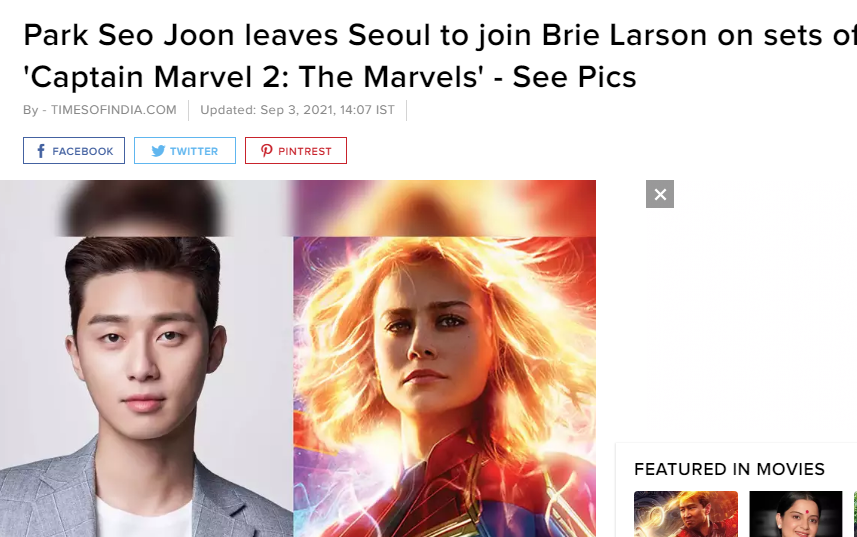Open the partially visible third Featured thumbnail

point(855,514)
